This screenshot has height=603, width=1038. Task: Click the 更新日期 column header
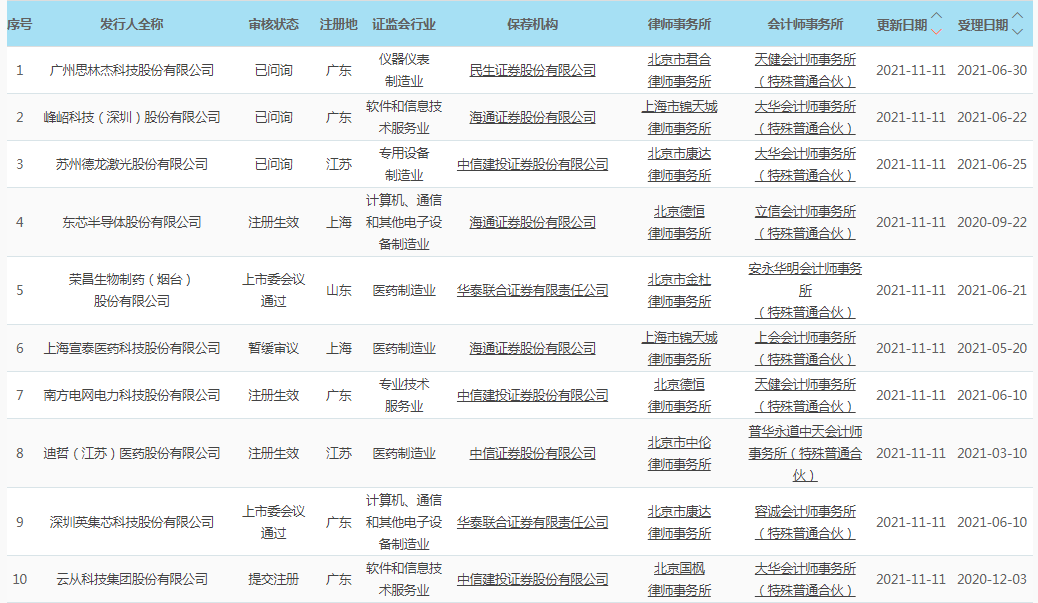tap(901, 24)
